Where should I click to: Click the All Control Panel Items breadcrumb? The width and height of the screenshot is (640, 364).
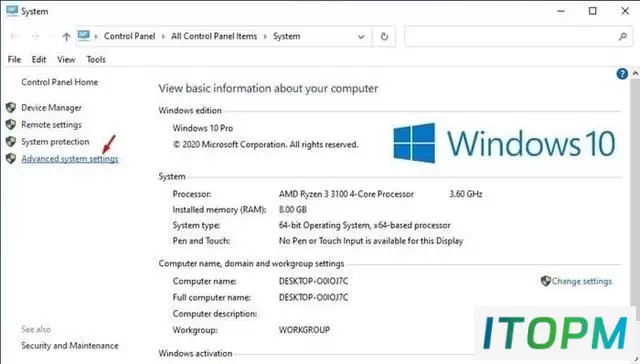pos(214,36)
